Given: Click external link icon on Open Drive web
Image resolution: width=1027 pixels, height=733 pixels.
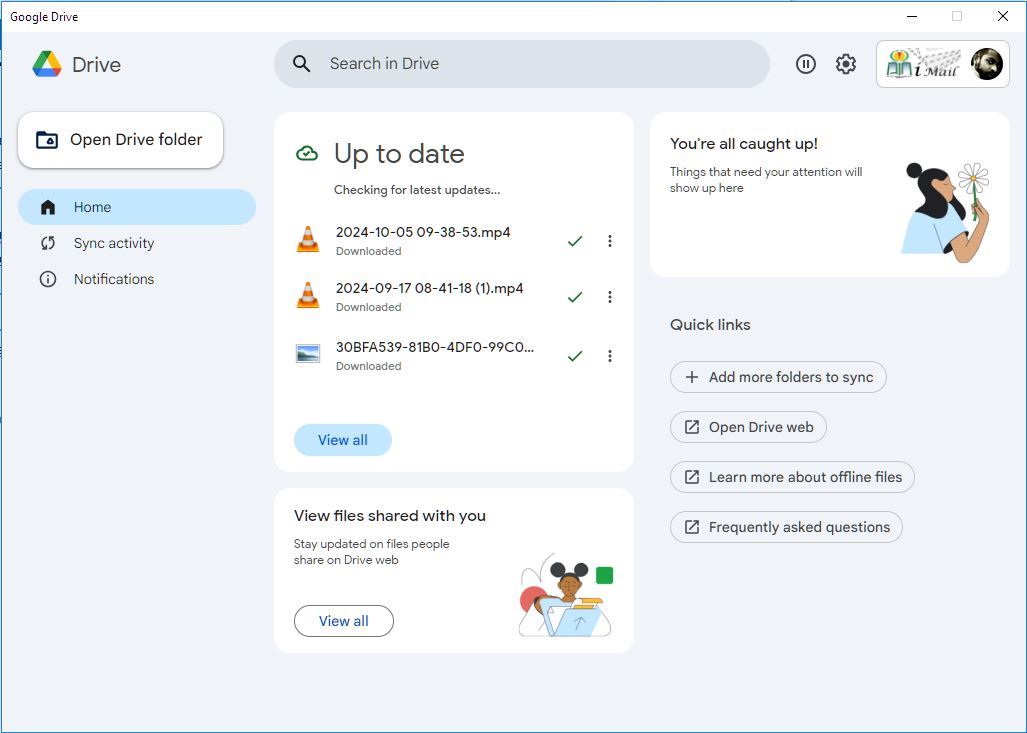Looking at the screenshot, I should [692, 427].
